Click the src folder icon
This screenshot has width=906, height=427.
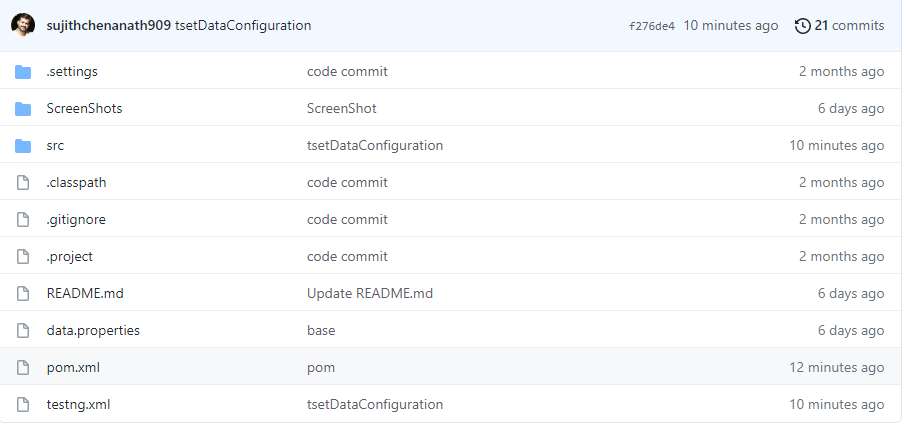click(23, 146)
